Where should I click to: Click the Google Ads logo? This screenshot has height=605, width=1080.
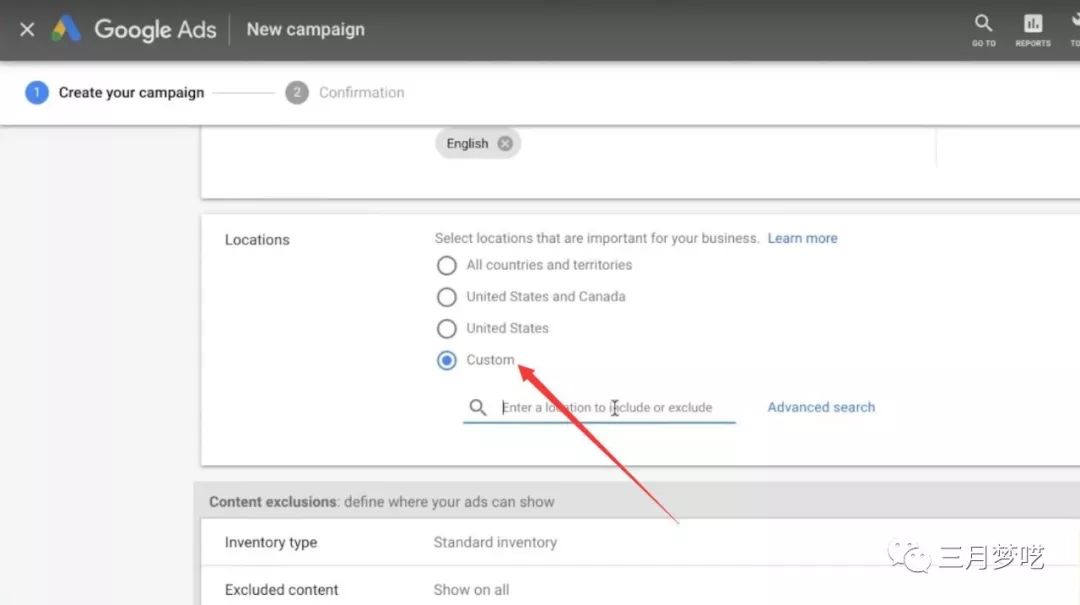(x=66, y=29)
